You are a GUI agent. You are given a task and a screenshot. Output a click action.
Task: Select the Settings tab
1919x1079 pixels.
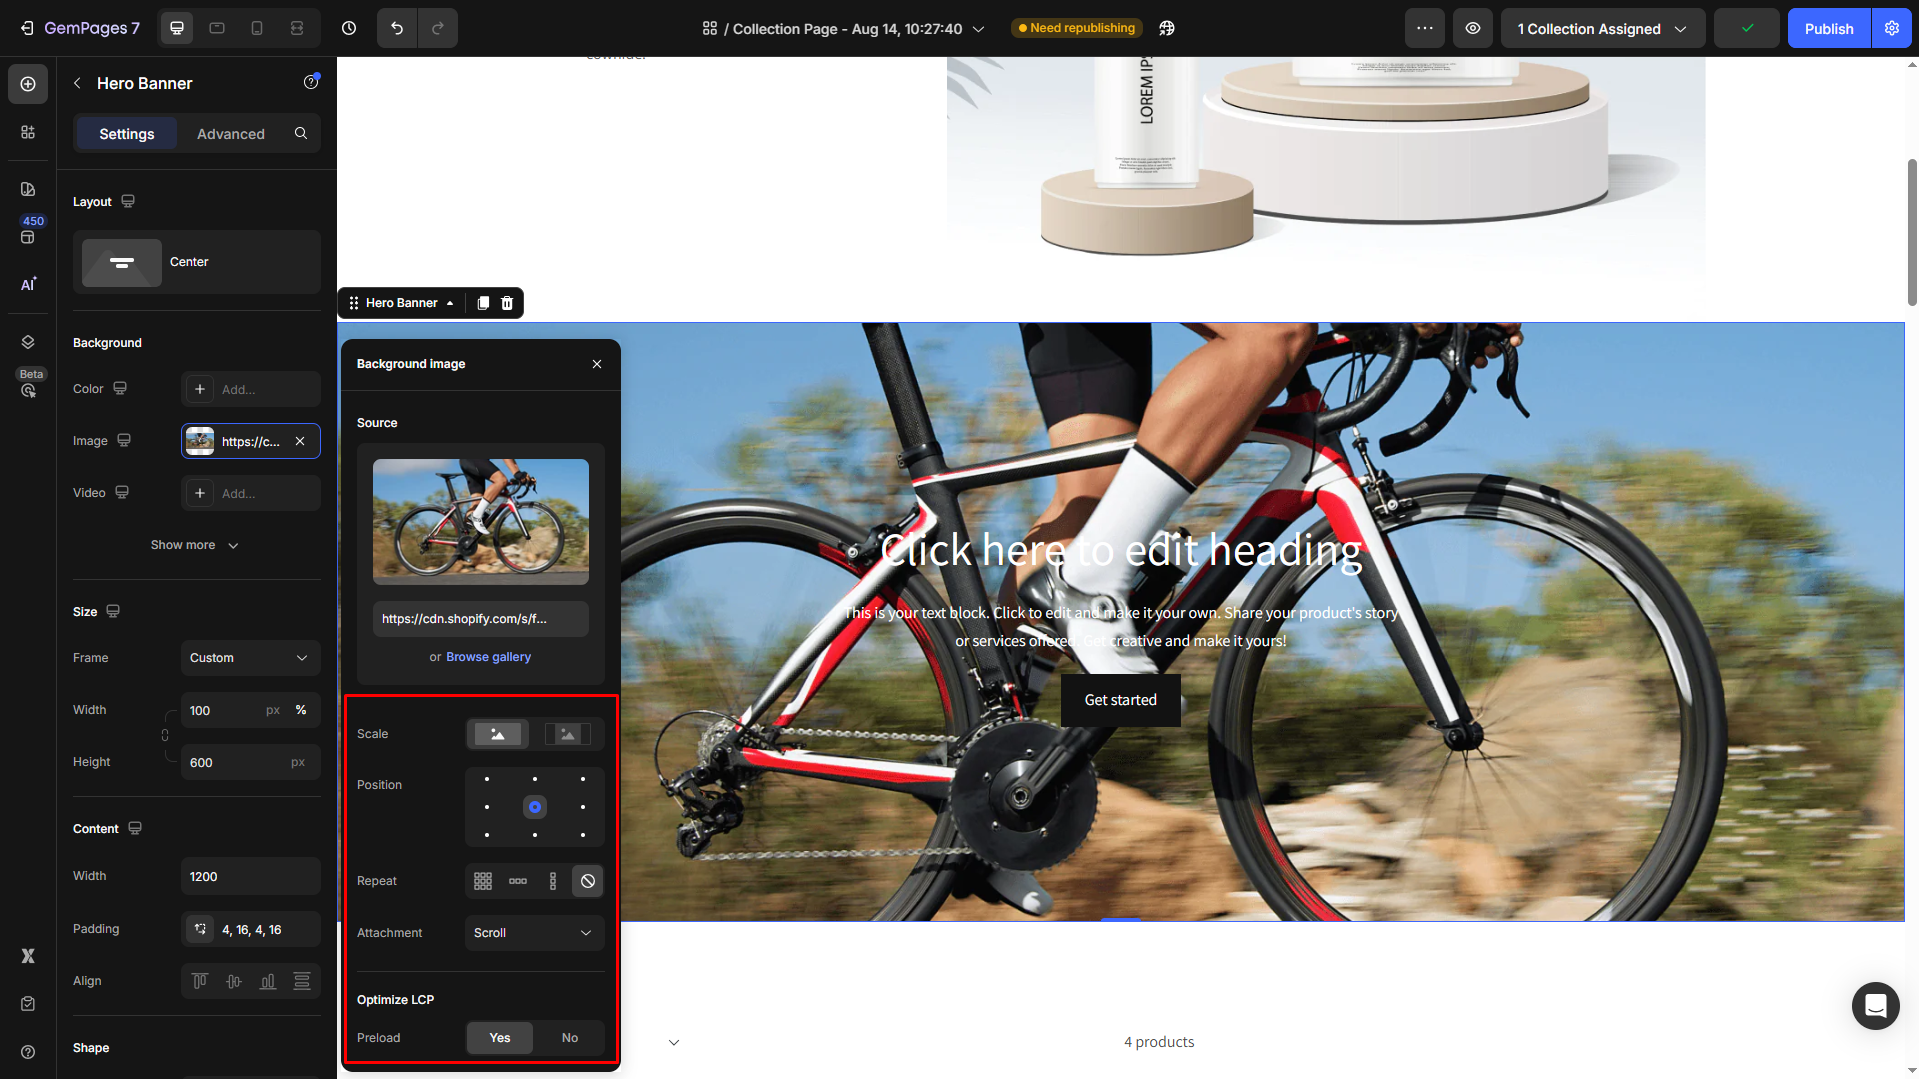[127, 134]
